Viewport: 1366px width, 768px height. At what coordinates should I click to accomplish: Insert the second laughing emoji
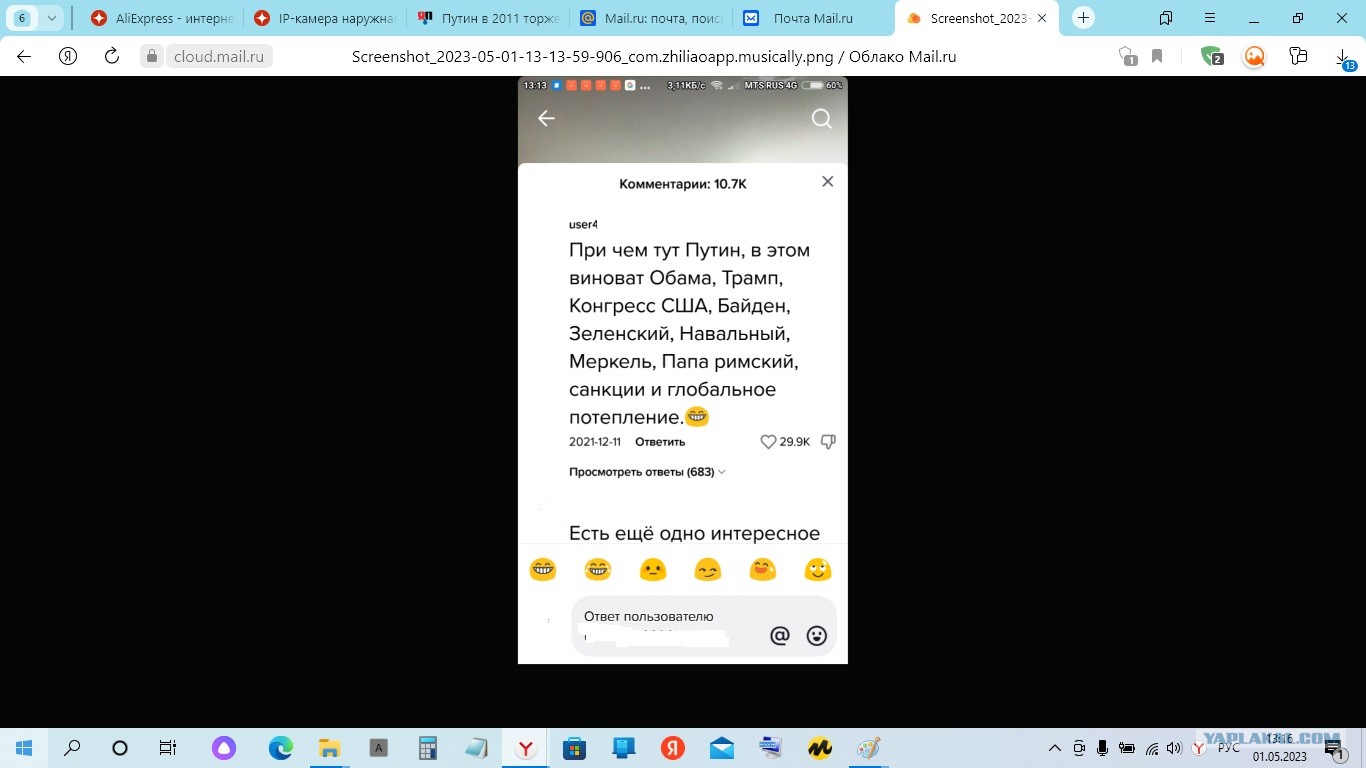click(598, 570)
